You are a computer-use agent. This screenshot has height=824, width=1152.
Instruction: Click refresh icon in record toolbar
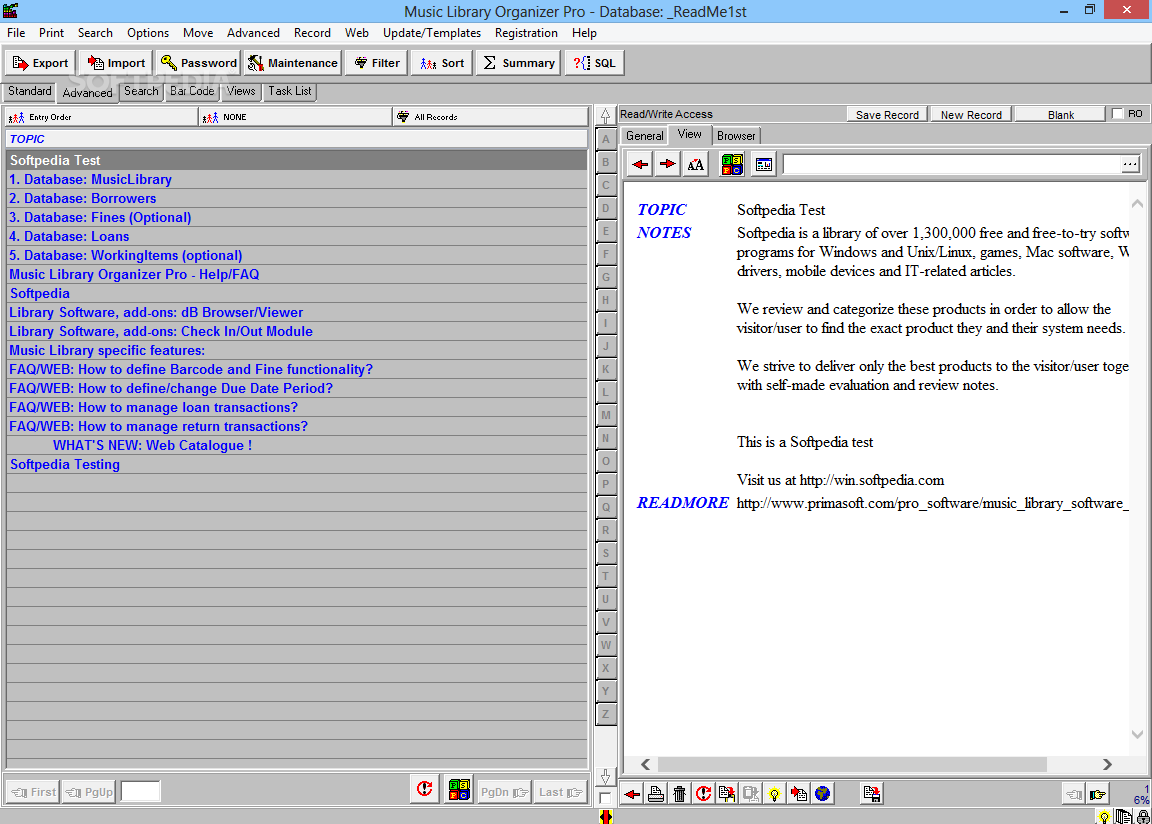703,794
